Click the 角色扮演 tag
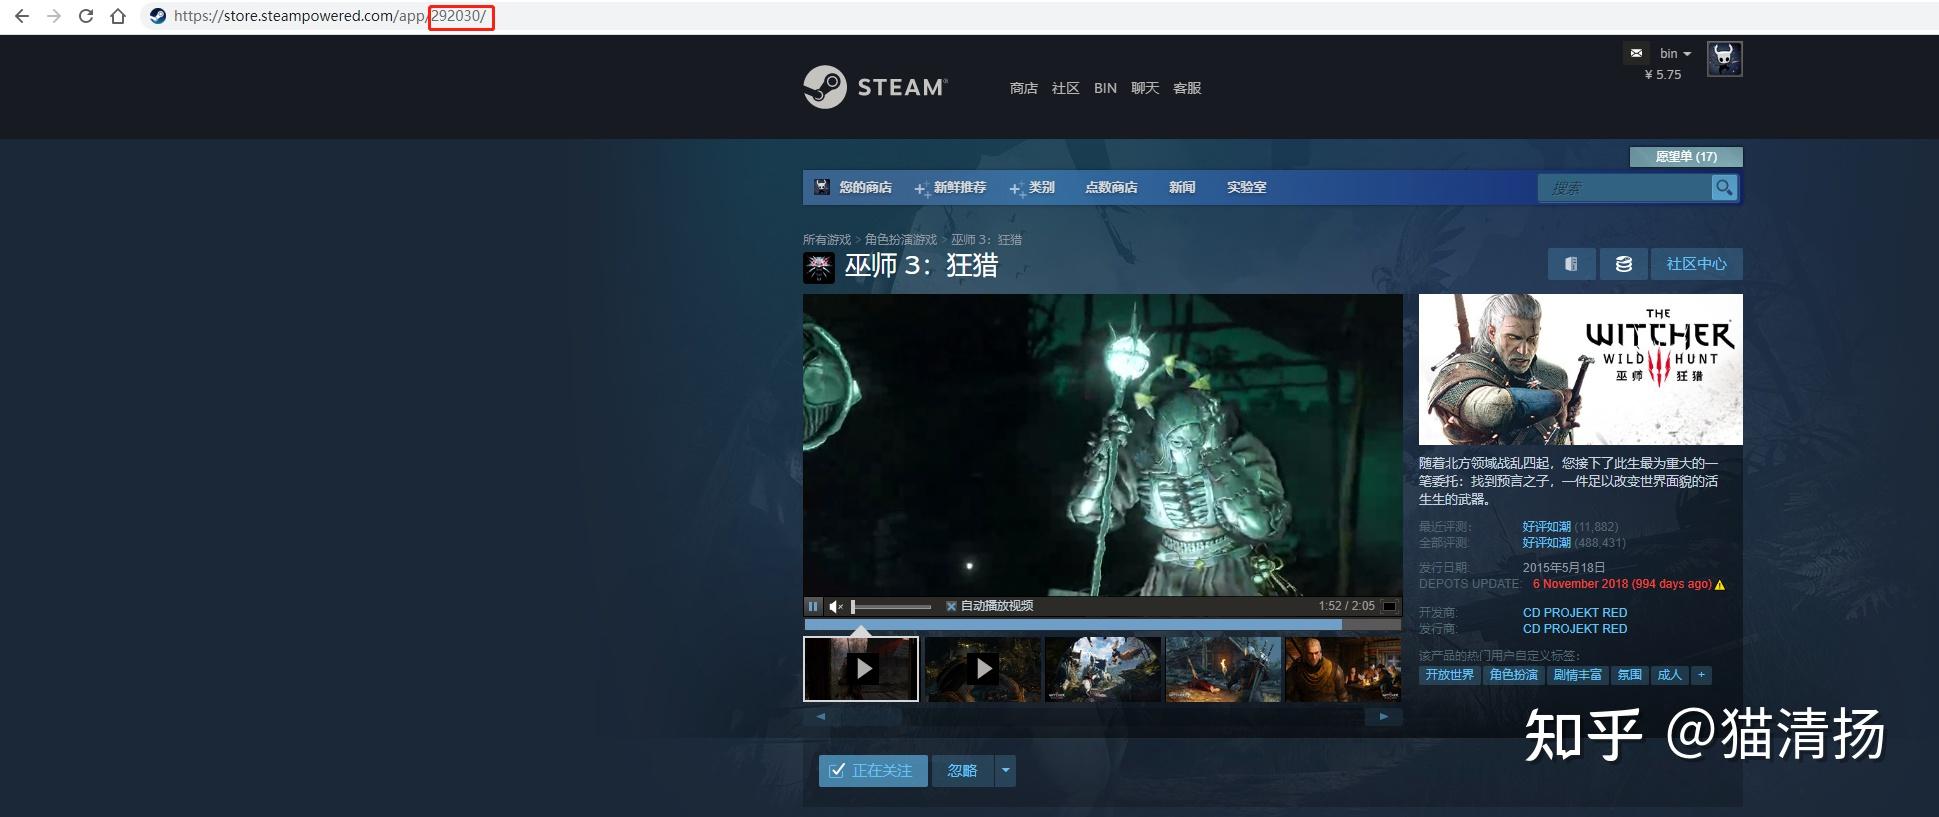1939x817 pixels. point(1514,675)
